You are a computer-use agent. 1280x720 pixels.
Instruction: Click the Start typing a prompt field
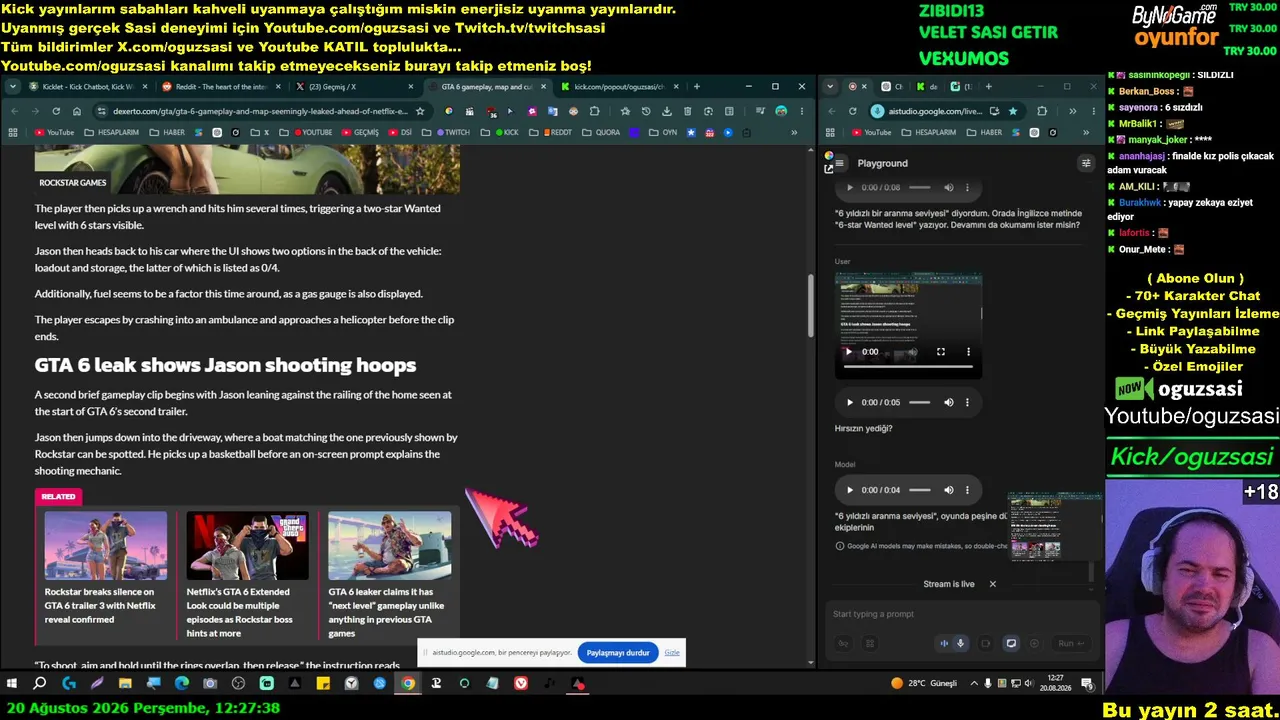pyautogui.click(x=960, y=614)
